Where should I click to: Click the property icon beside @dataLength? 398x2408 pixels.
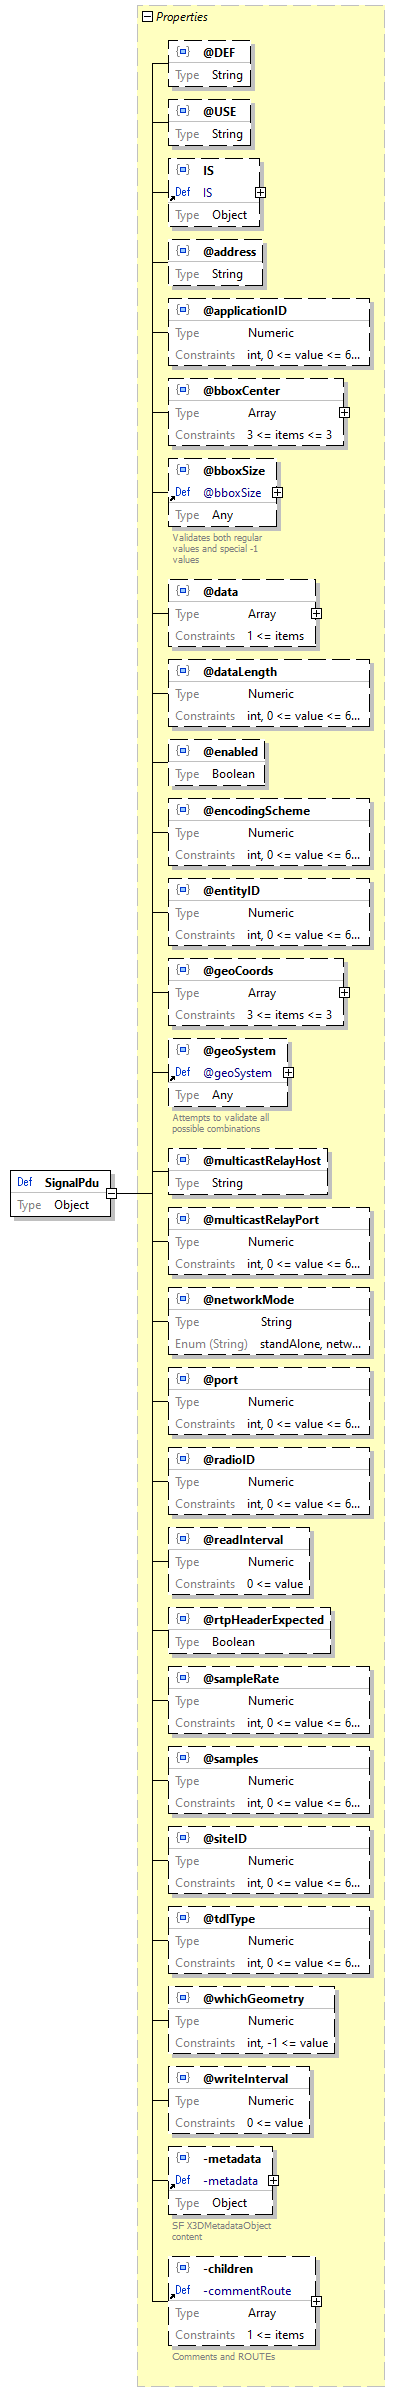183,671
